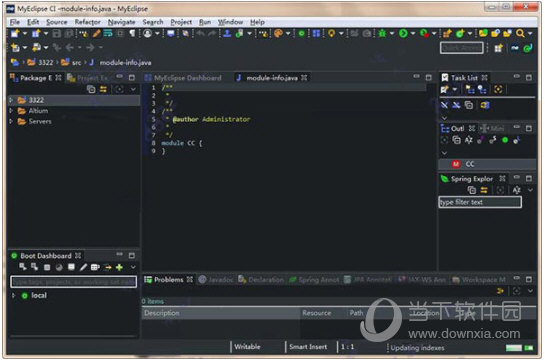Click the Spring Explorer type filter text field
Image resolution: width=545 pixels, height=363 pixels.
tap(480, 202)
